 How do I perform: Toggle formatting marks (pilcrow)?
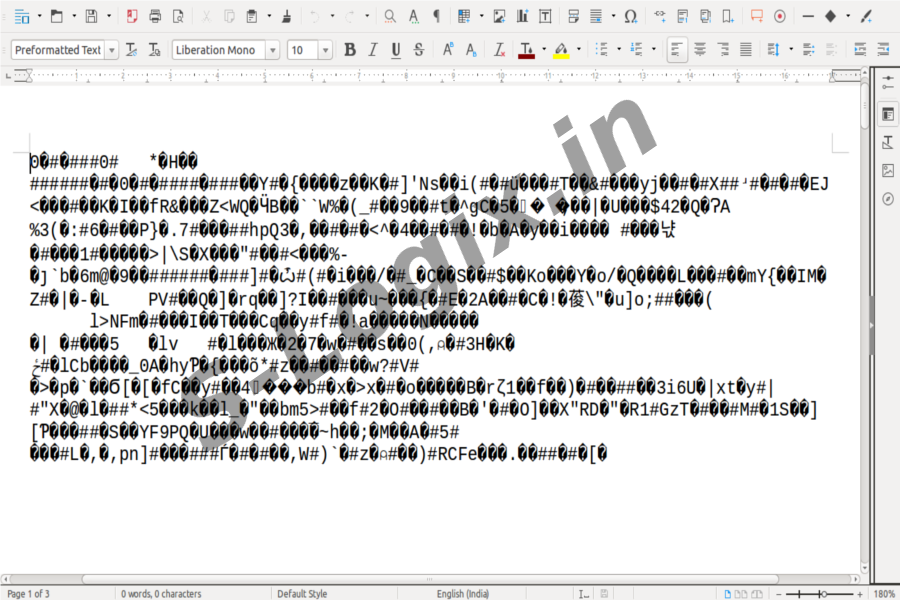point(435,16)
